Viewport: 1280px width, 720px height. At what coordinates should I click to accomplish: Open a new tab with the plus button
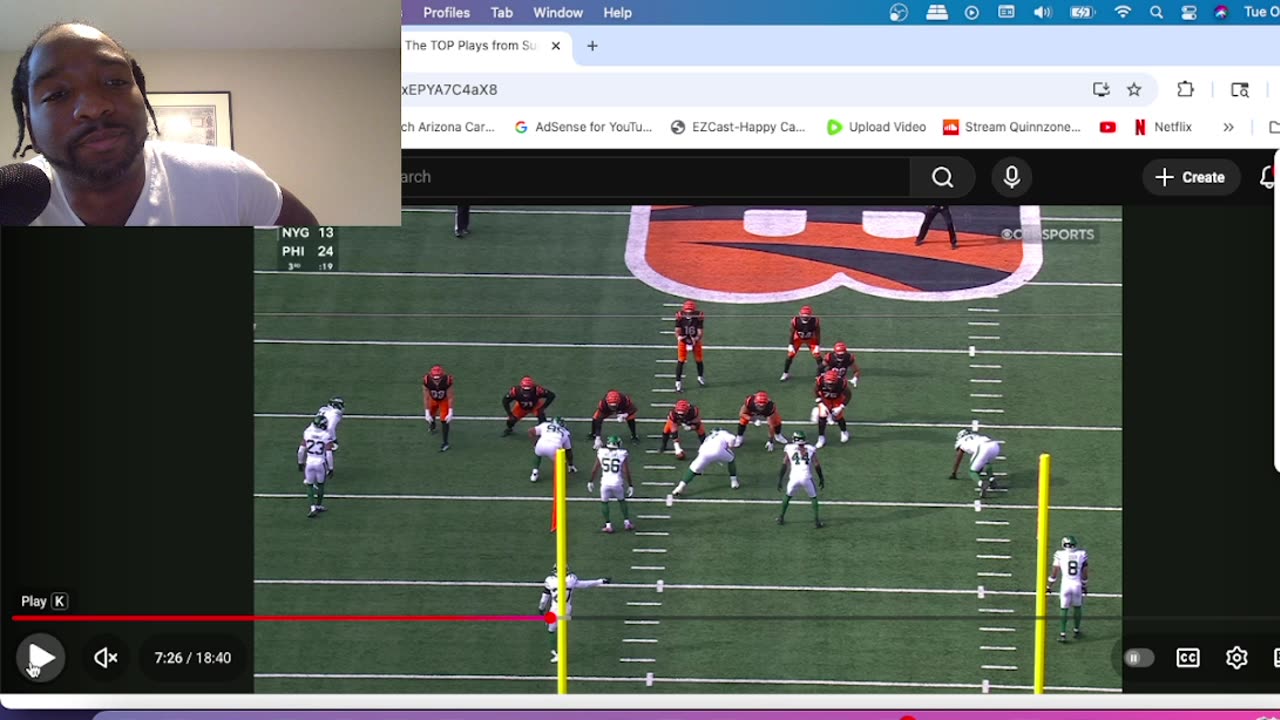tap(592, 46)
